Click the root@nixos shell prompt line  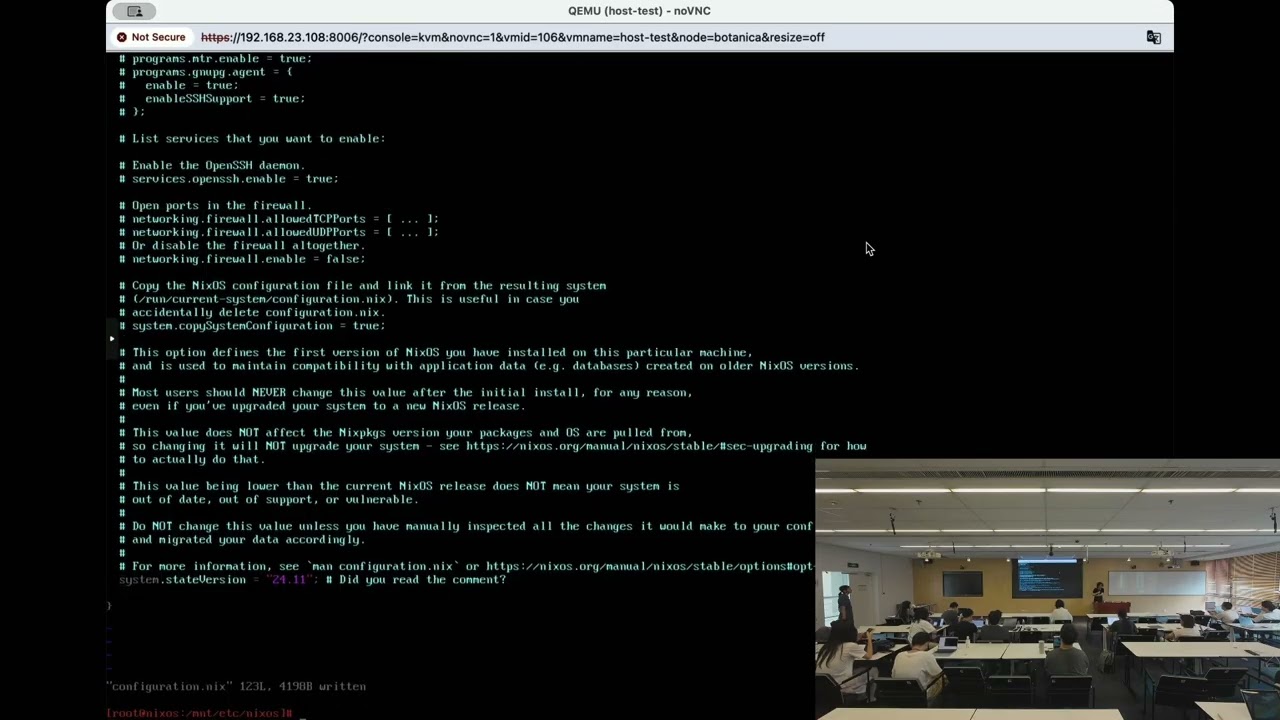point(199,713)
